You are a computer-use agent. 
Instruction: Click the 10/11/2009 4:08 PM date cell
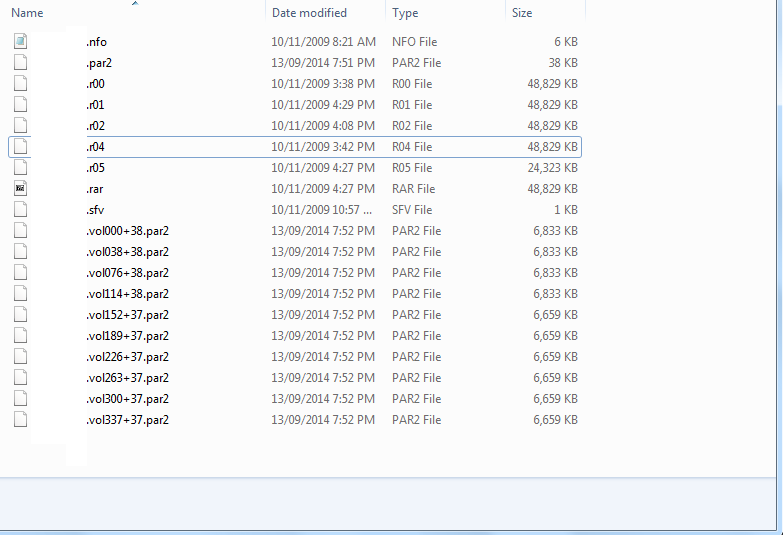coord(323,126)
